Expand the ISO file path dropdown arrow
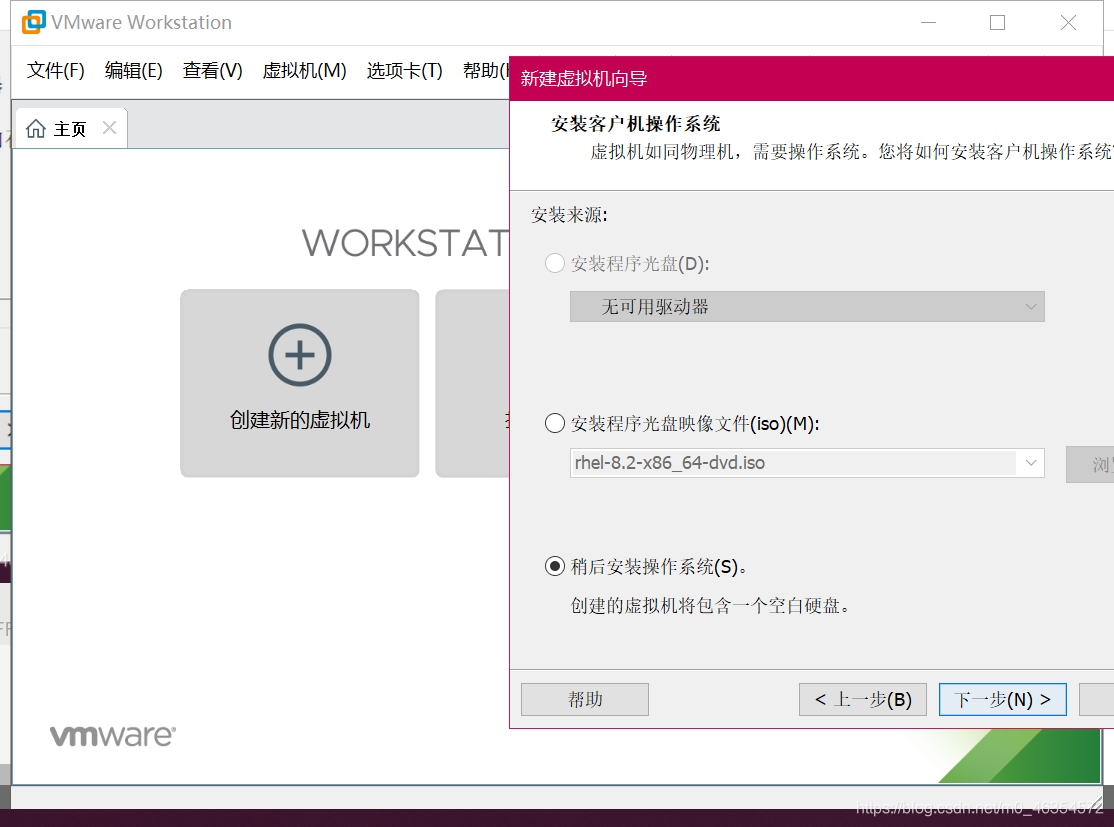 coord(1031,463)
